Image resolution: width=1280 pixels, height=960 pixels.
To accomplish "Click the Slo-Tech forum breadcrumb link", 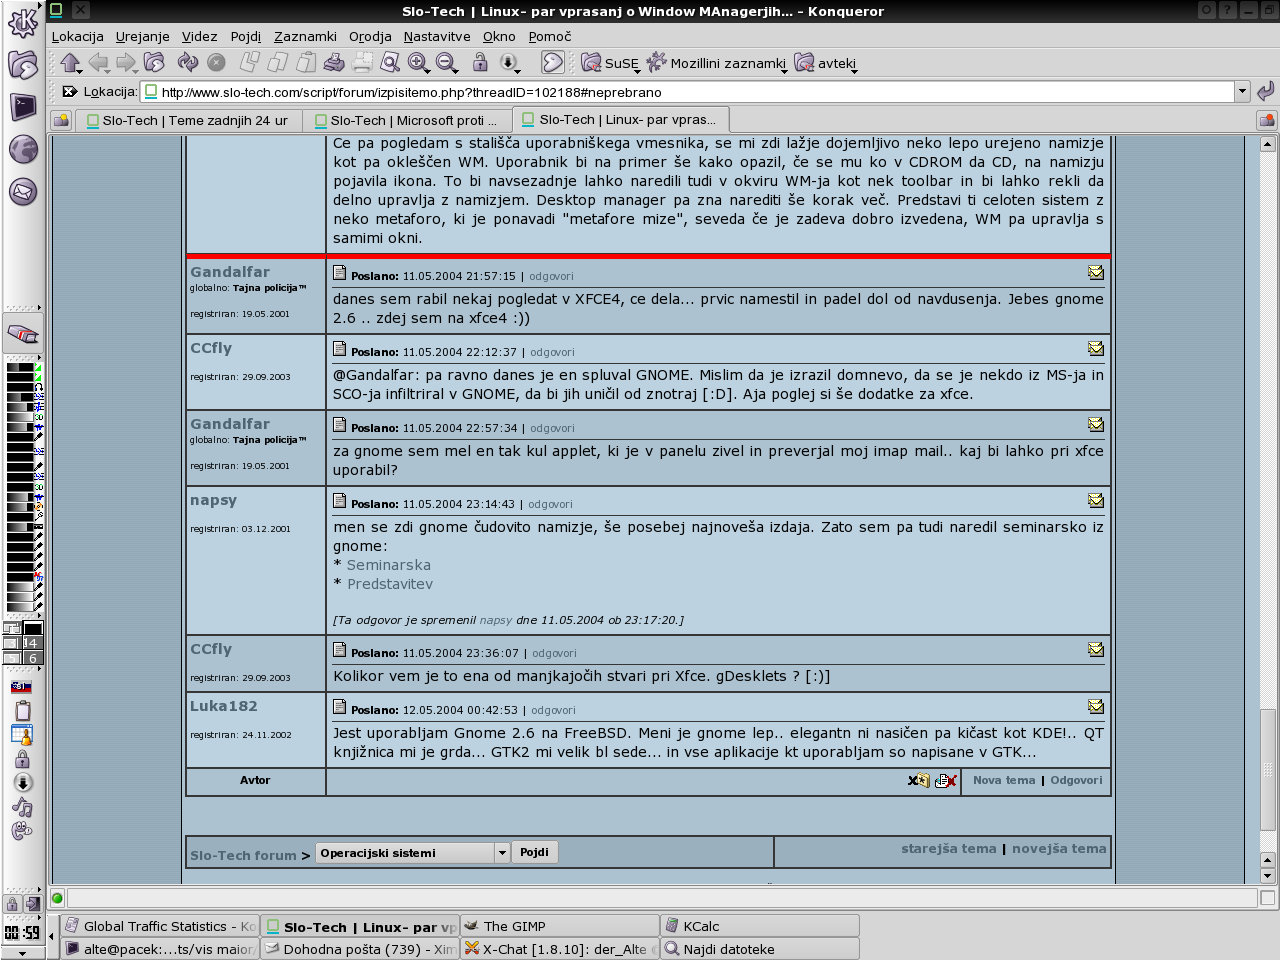I will 243,855.
